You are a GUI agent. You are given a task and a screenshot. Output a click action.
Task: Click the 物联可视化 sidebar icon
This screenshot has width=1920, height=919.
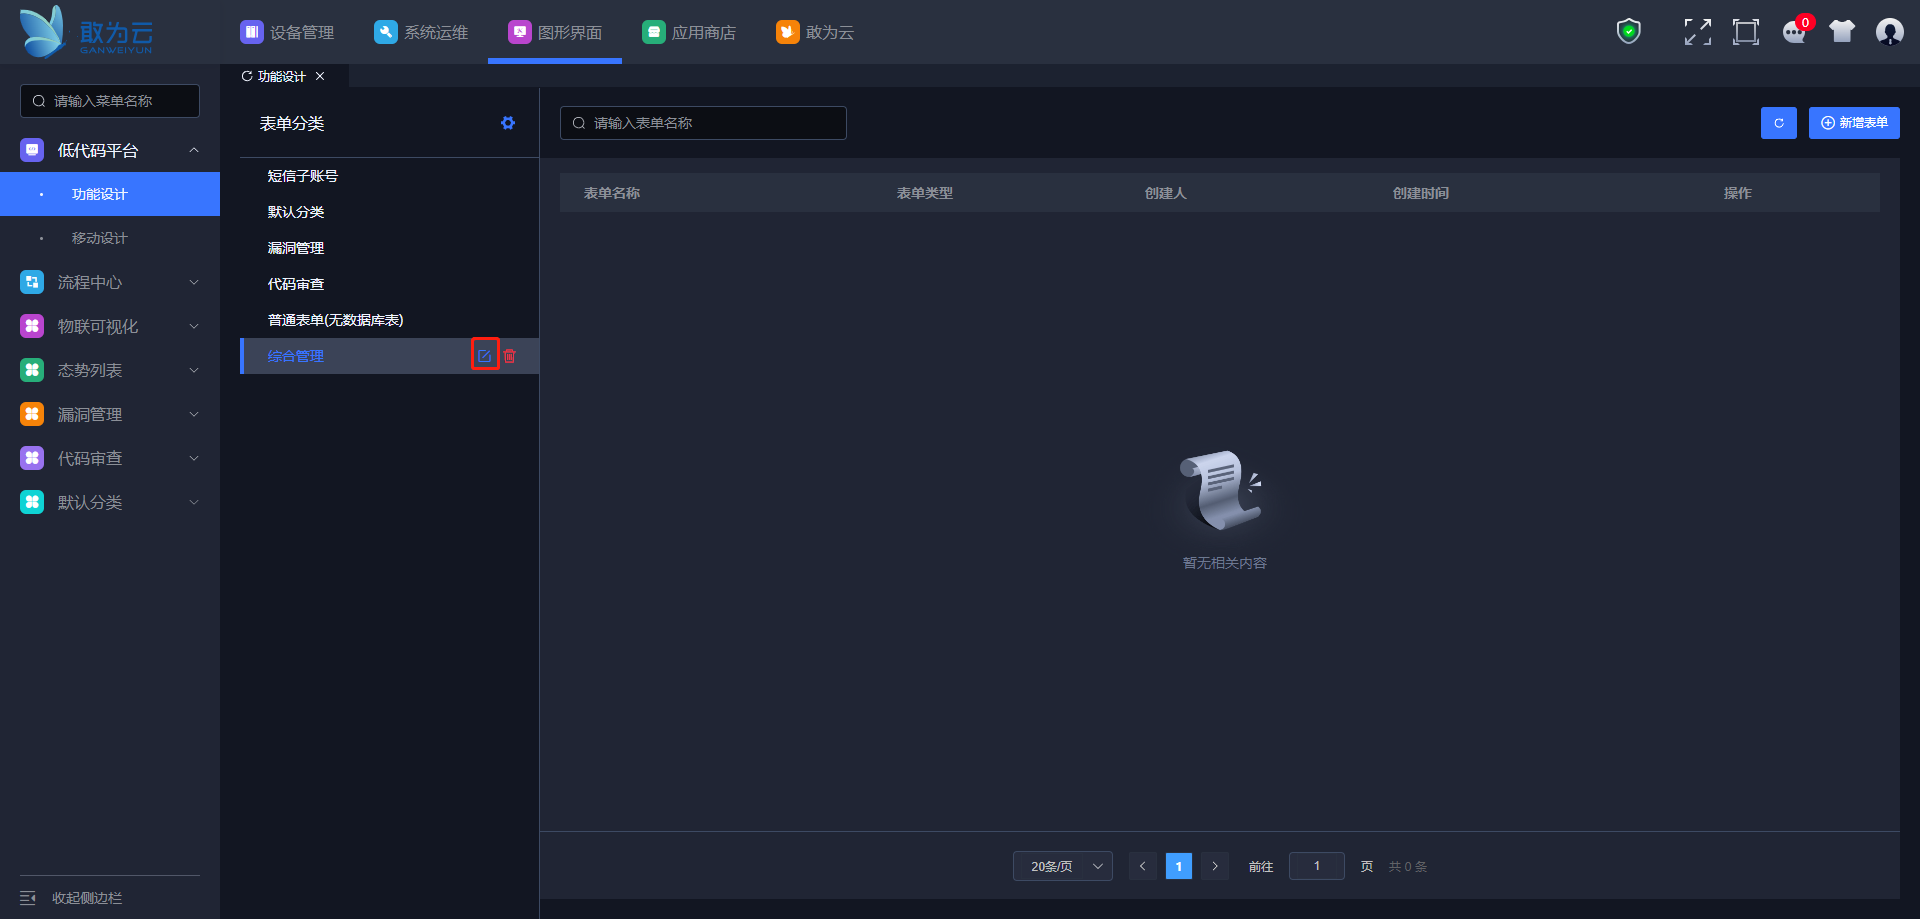tap(32, 326)
